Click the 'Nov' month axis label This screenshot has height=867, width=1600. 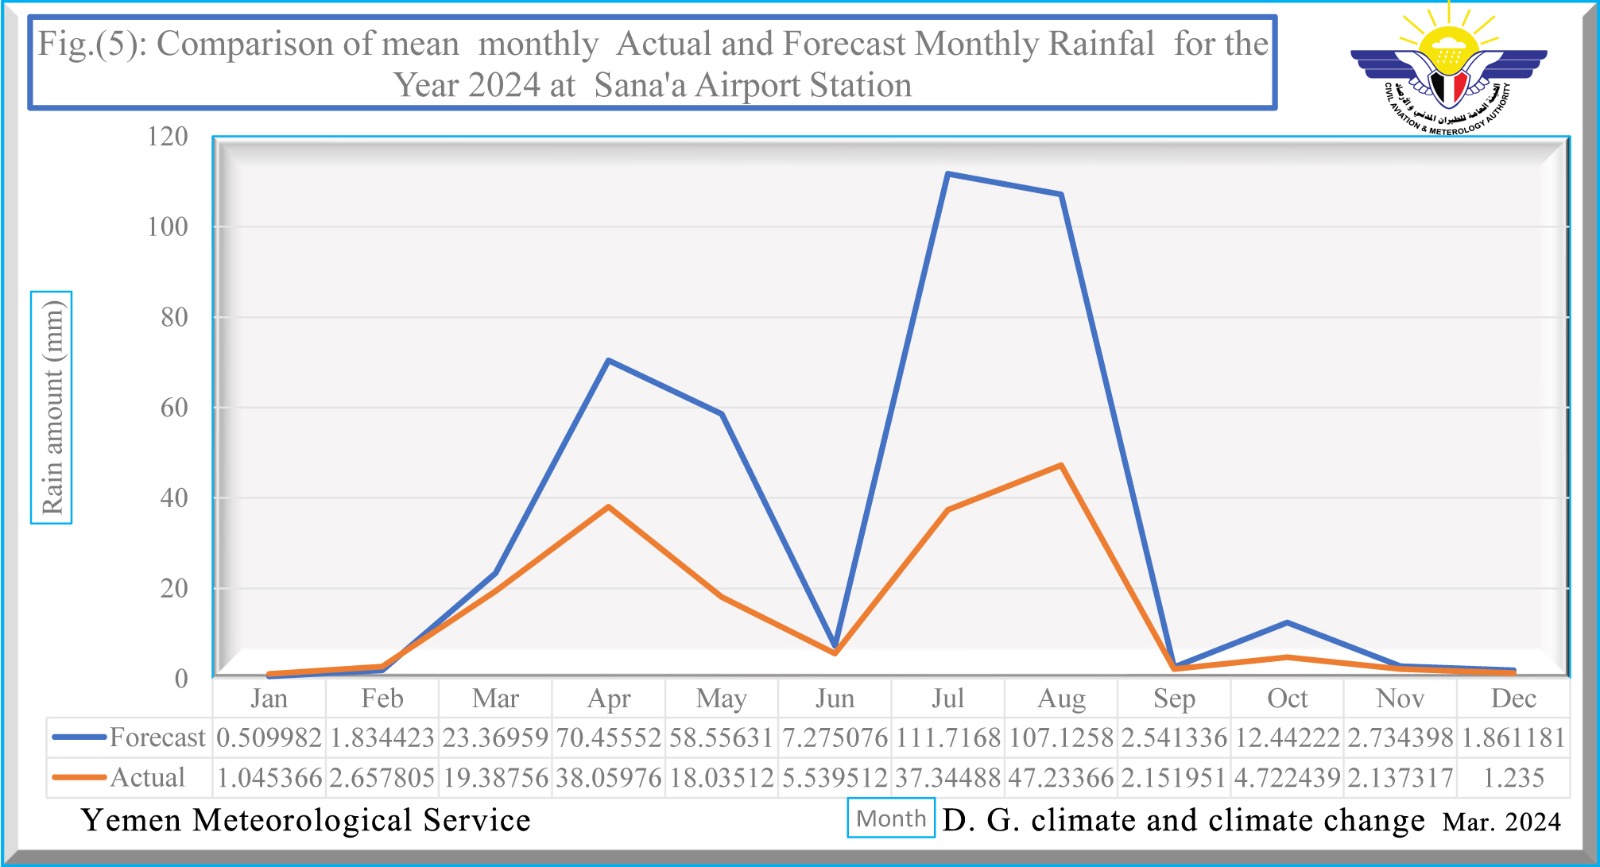pyautogui.click(x=1400, y=698)
